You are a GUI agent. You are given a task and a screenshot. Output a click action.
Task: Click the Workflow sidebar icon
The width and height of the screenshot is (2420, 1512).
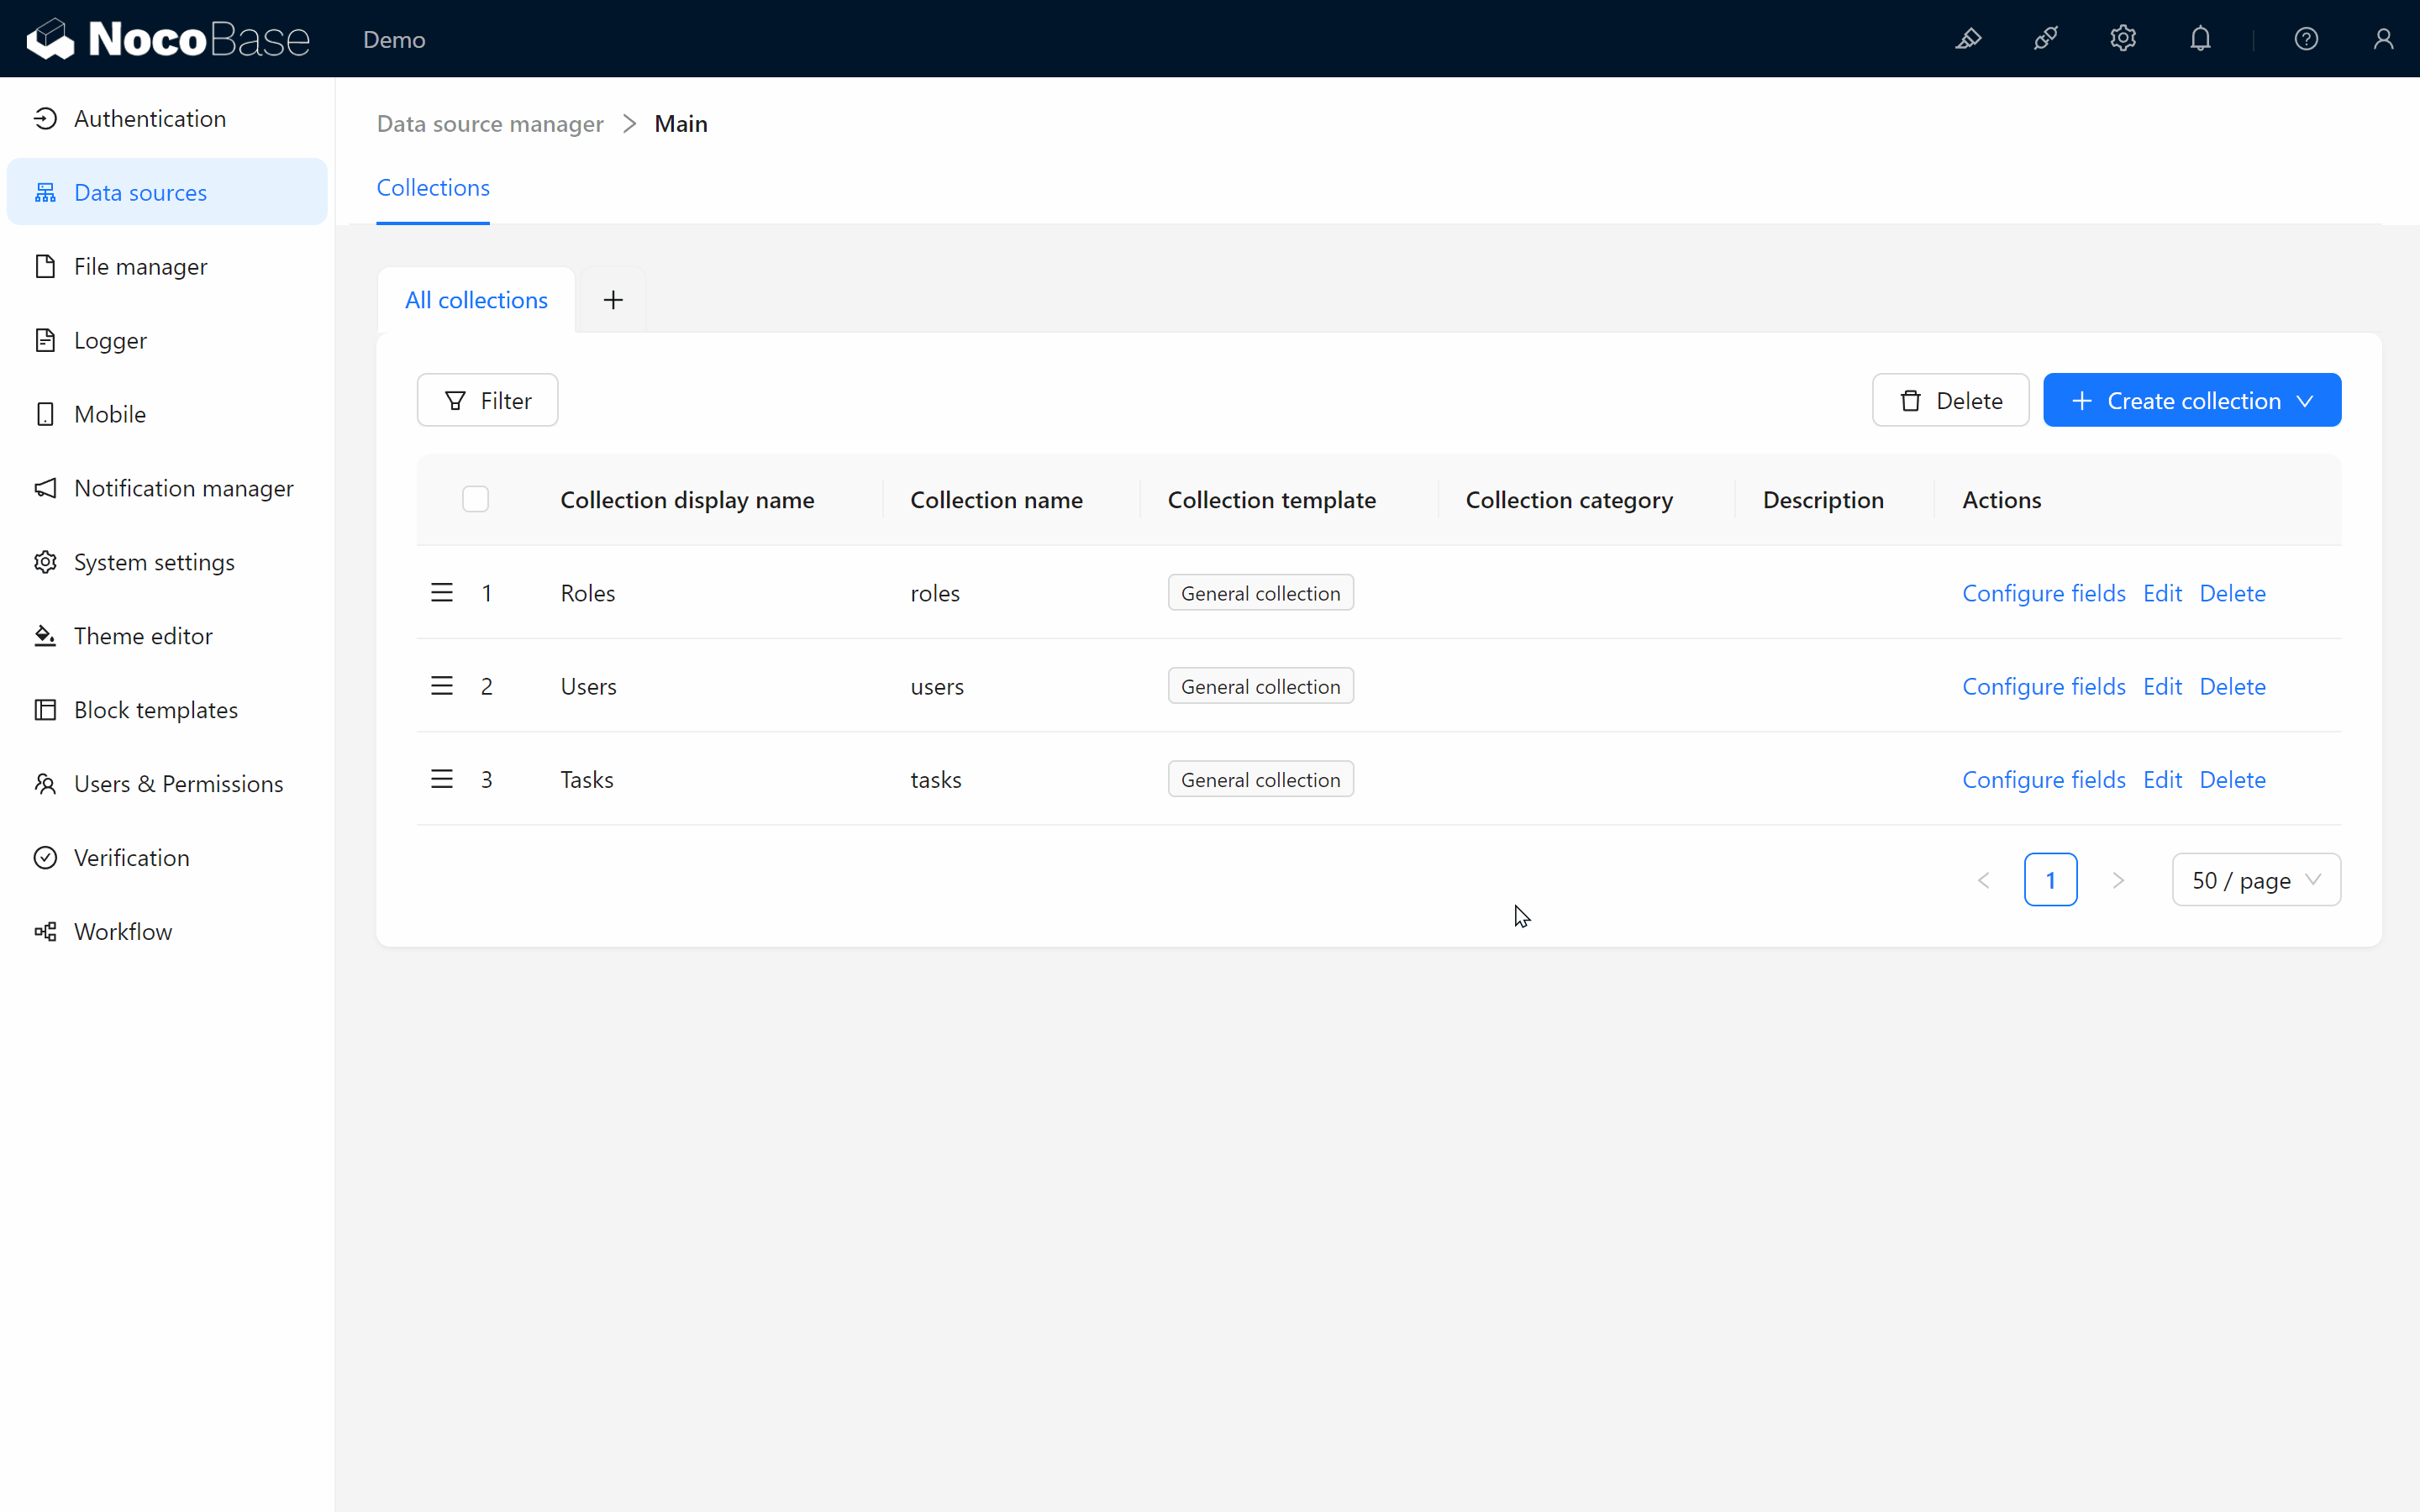47,930
